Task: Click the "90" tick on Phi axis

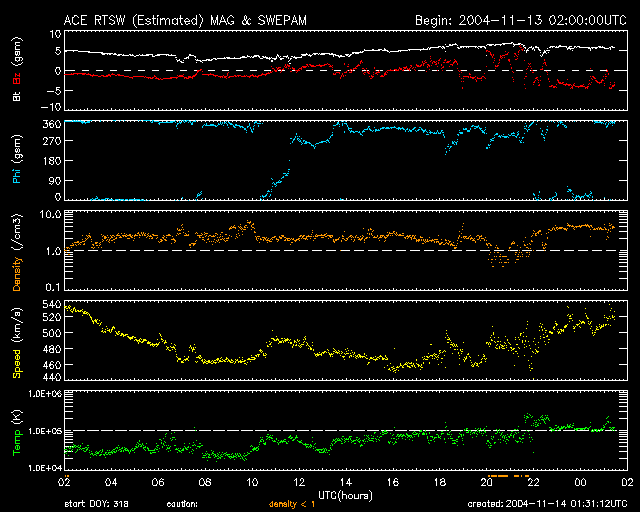Action: 55,180
